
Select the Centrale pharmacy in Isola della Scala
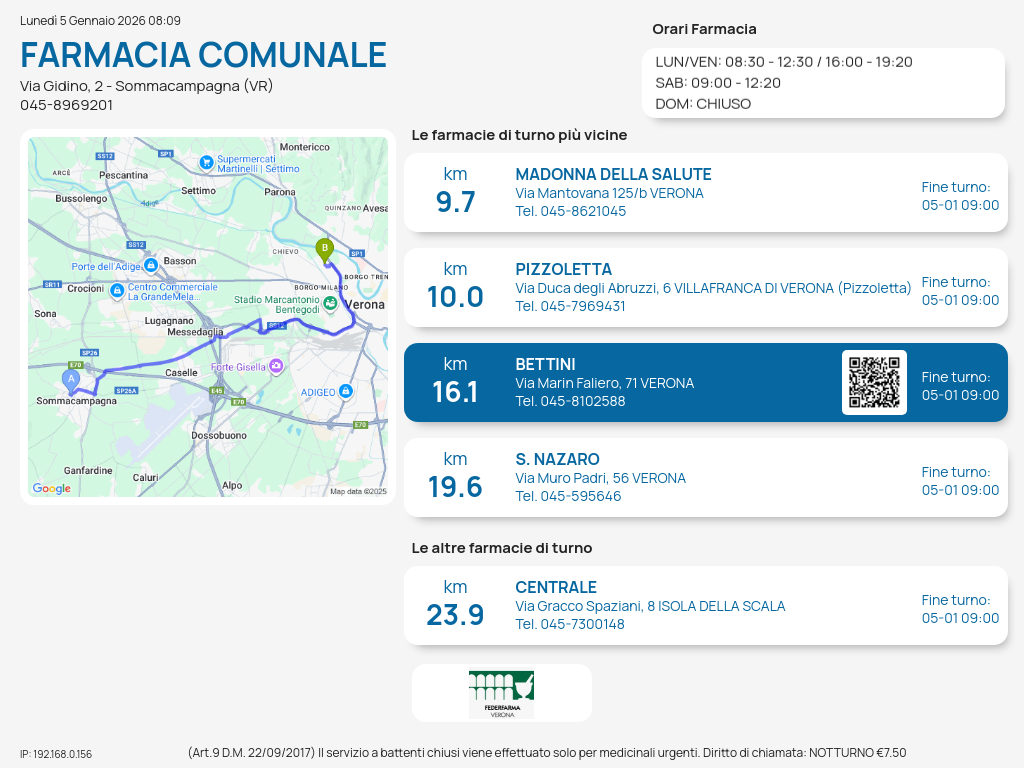(705, 605)
